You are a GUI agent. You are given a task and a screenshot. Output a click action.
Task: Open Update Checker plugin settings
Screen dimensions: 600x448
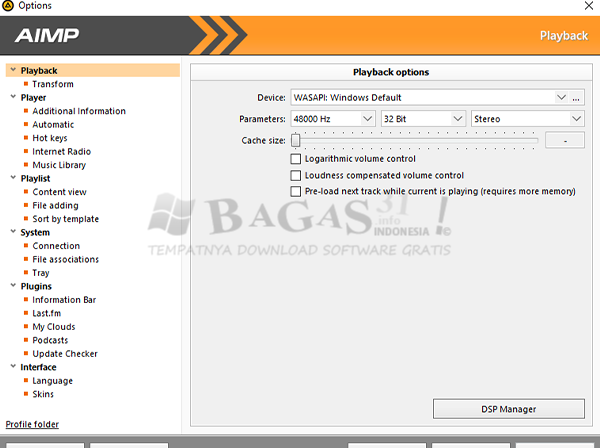[x=65, y=354]
